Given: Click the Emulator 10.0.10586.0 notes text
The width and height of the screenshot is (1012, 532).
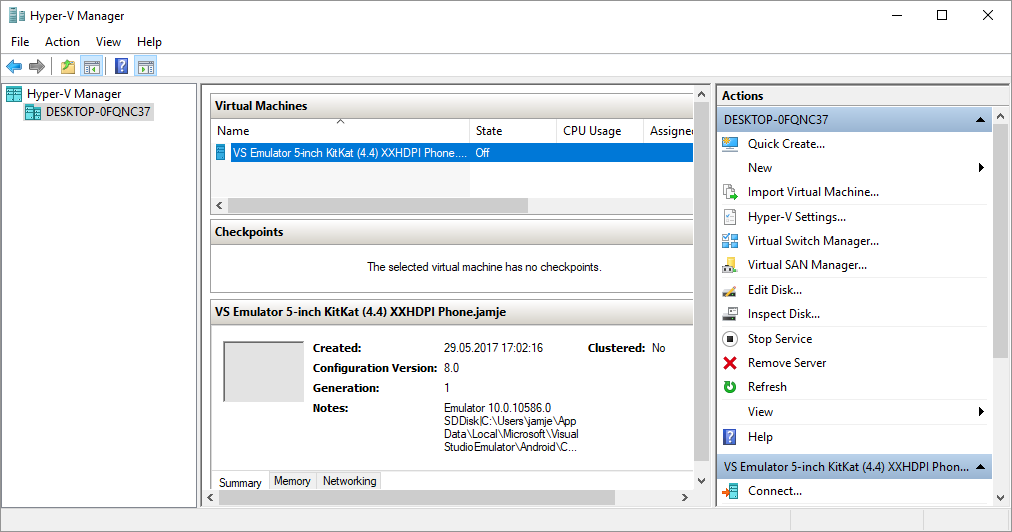Looking at the screenshot, I should click(497, 408).
